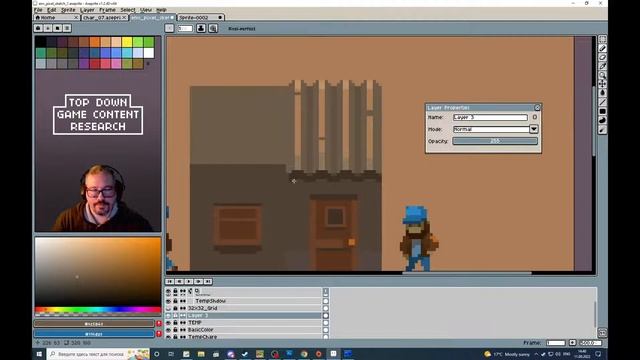The height and width of the screenshot is (360, 640).
Task: Select the Blur tool
Action: [x=602, y=129]
